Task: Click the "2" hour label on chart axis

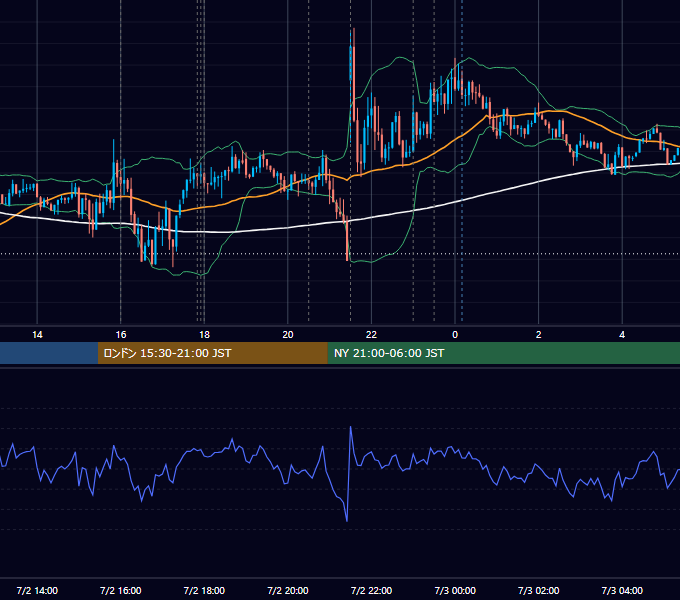Action: tap(539, 335)
